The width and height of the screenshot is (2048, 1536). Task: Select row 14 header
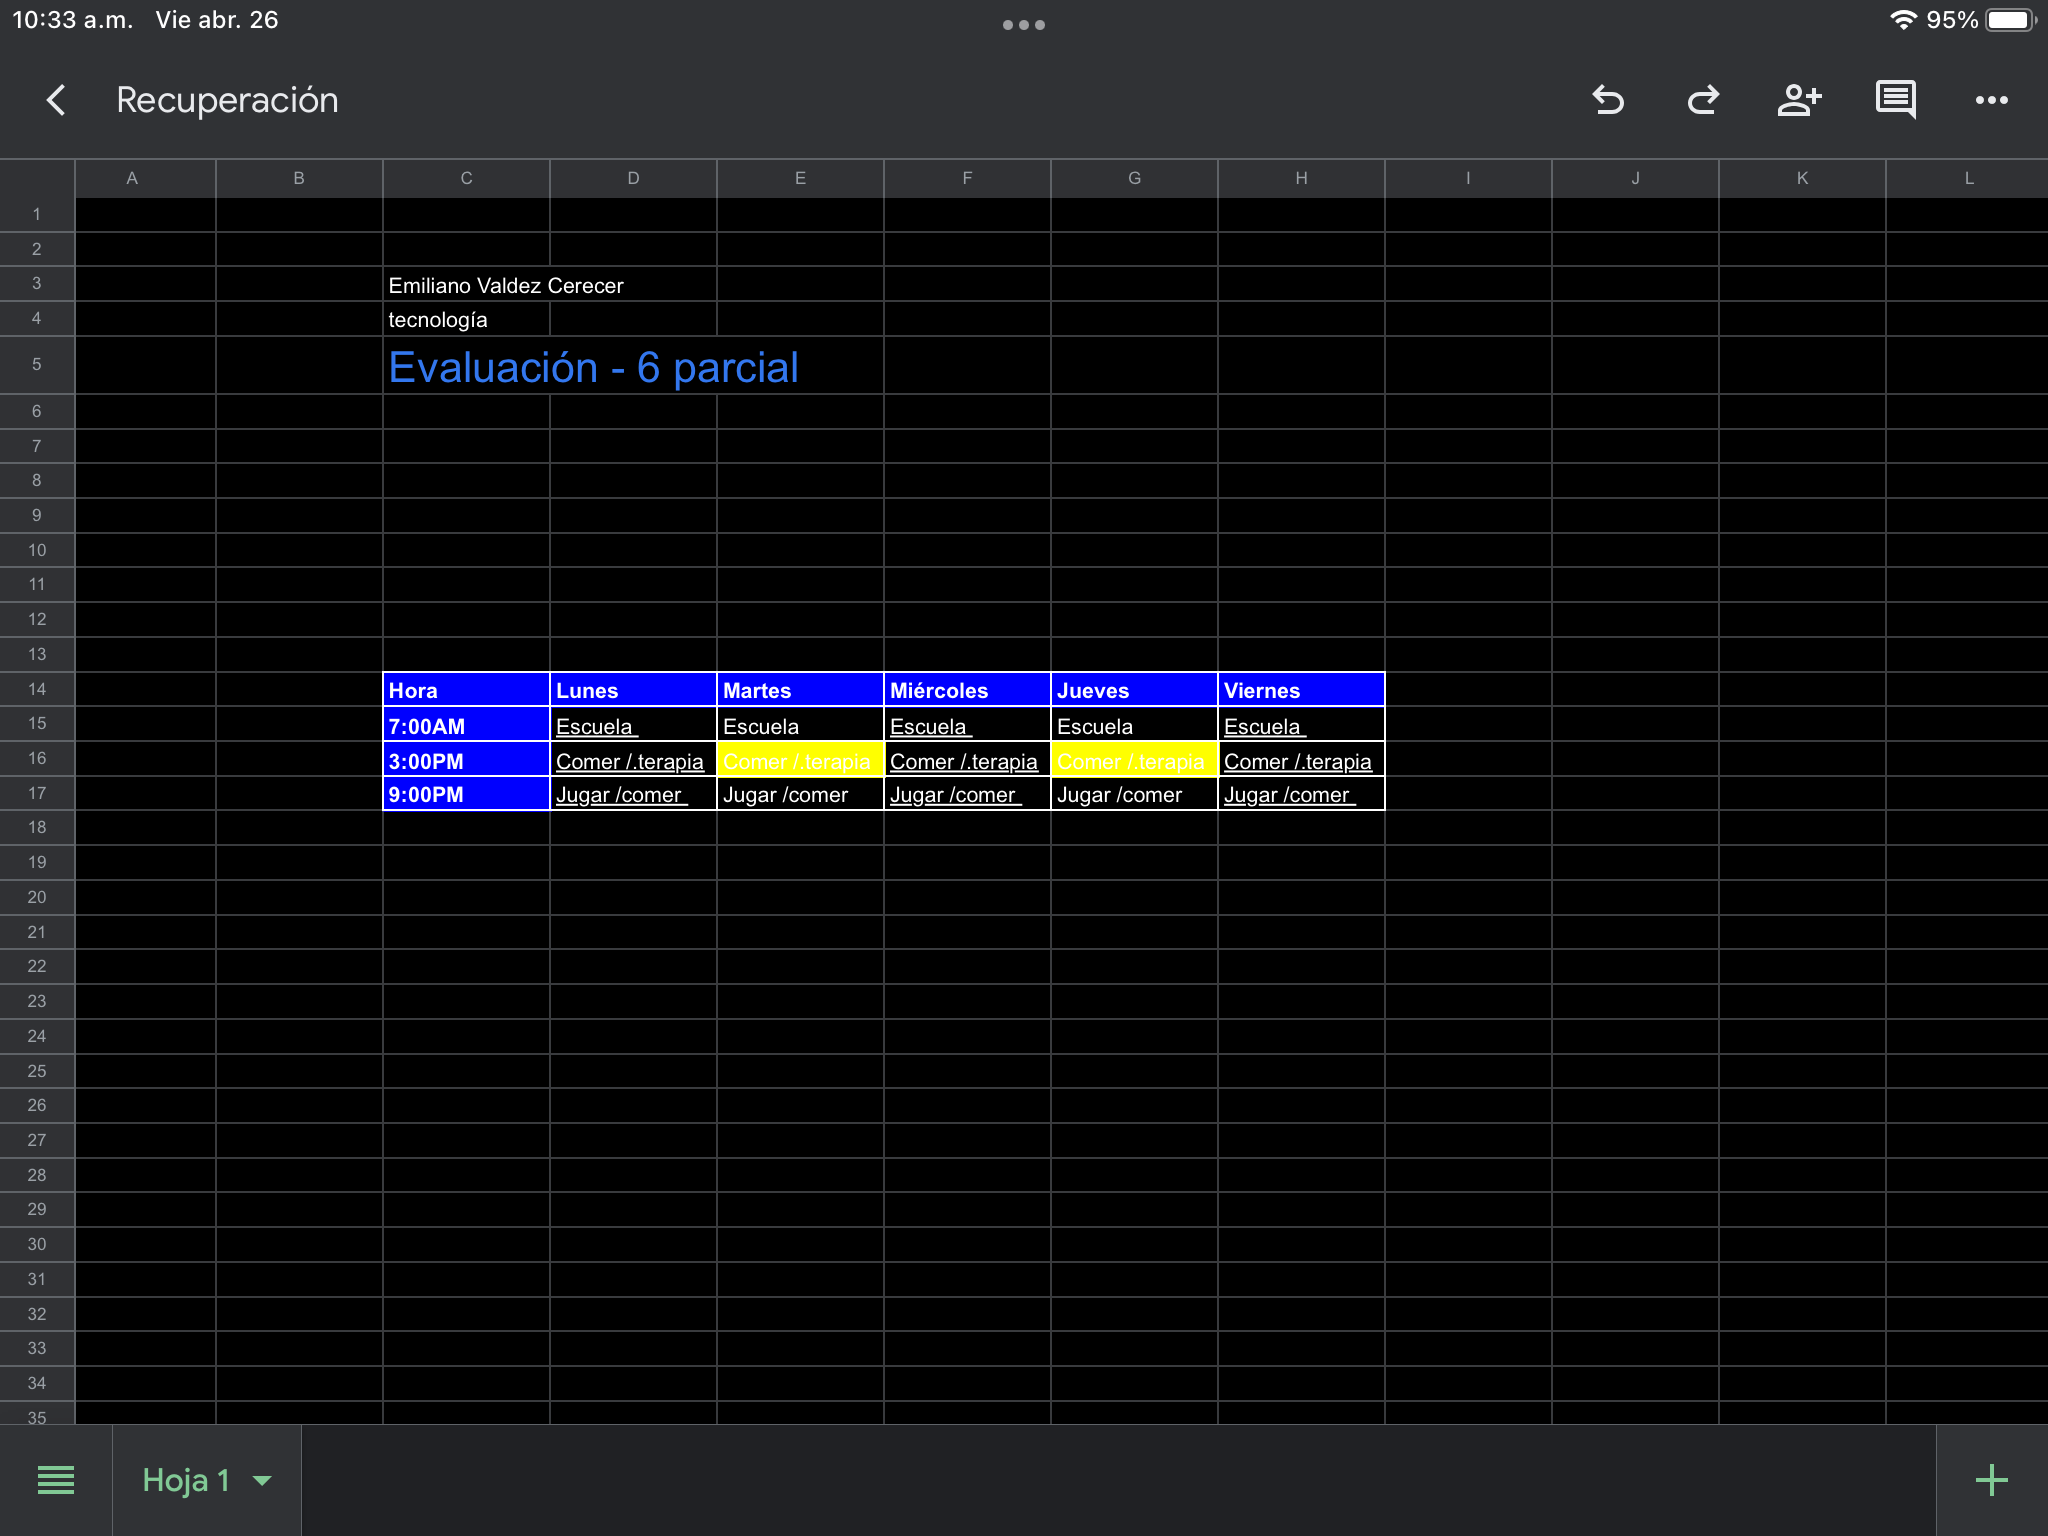tap(37, 689)
